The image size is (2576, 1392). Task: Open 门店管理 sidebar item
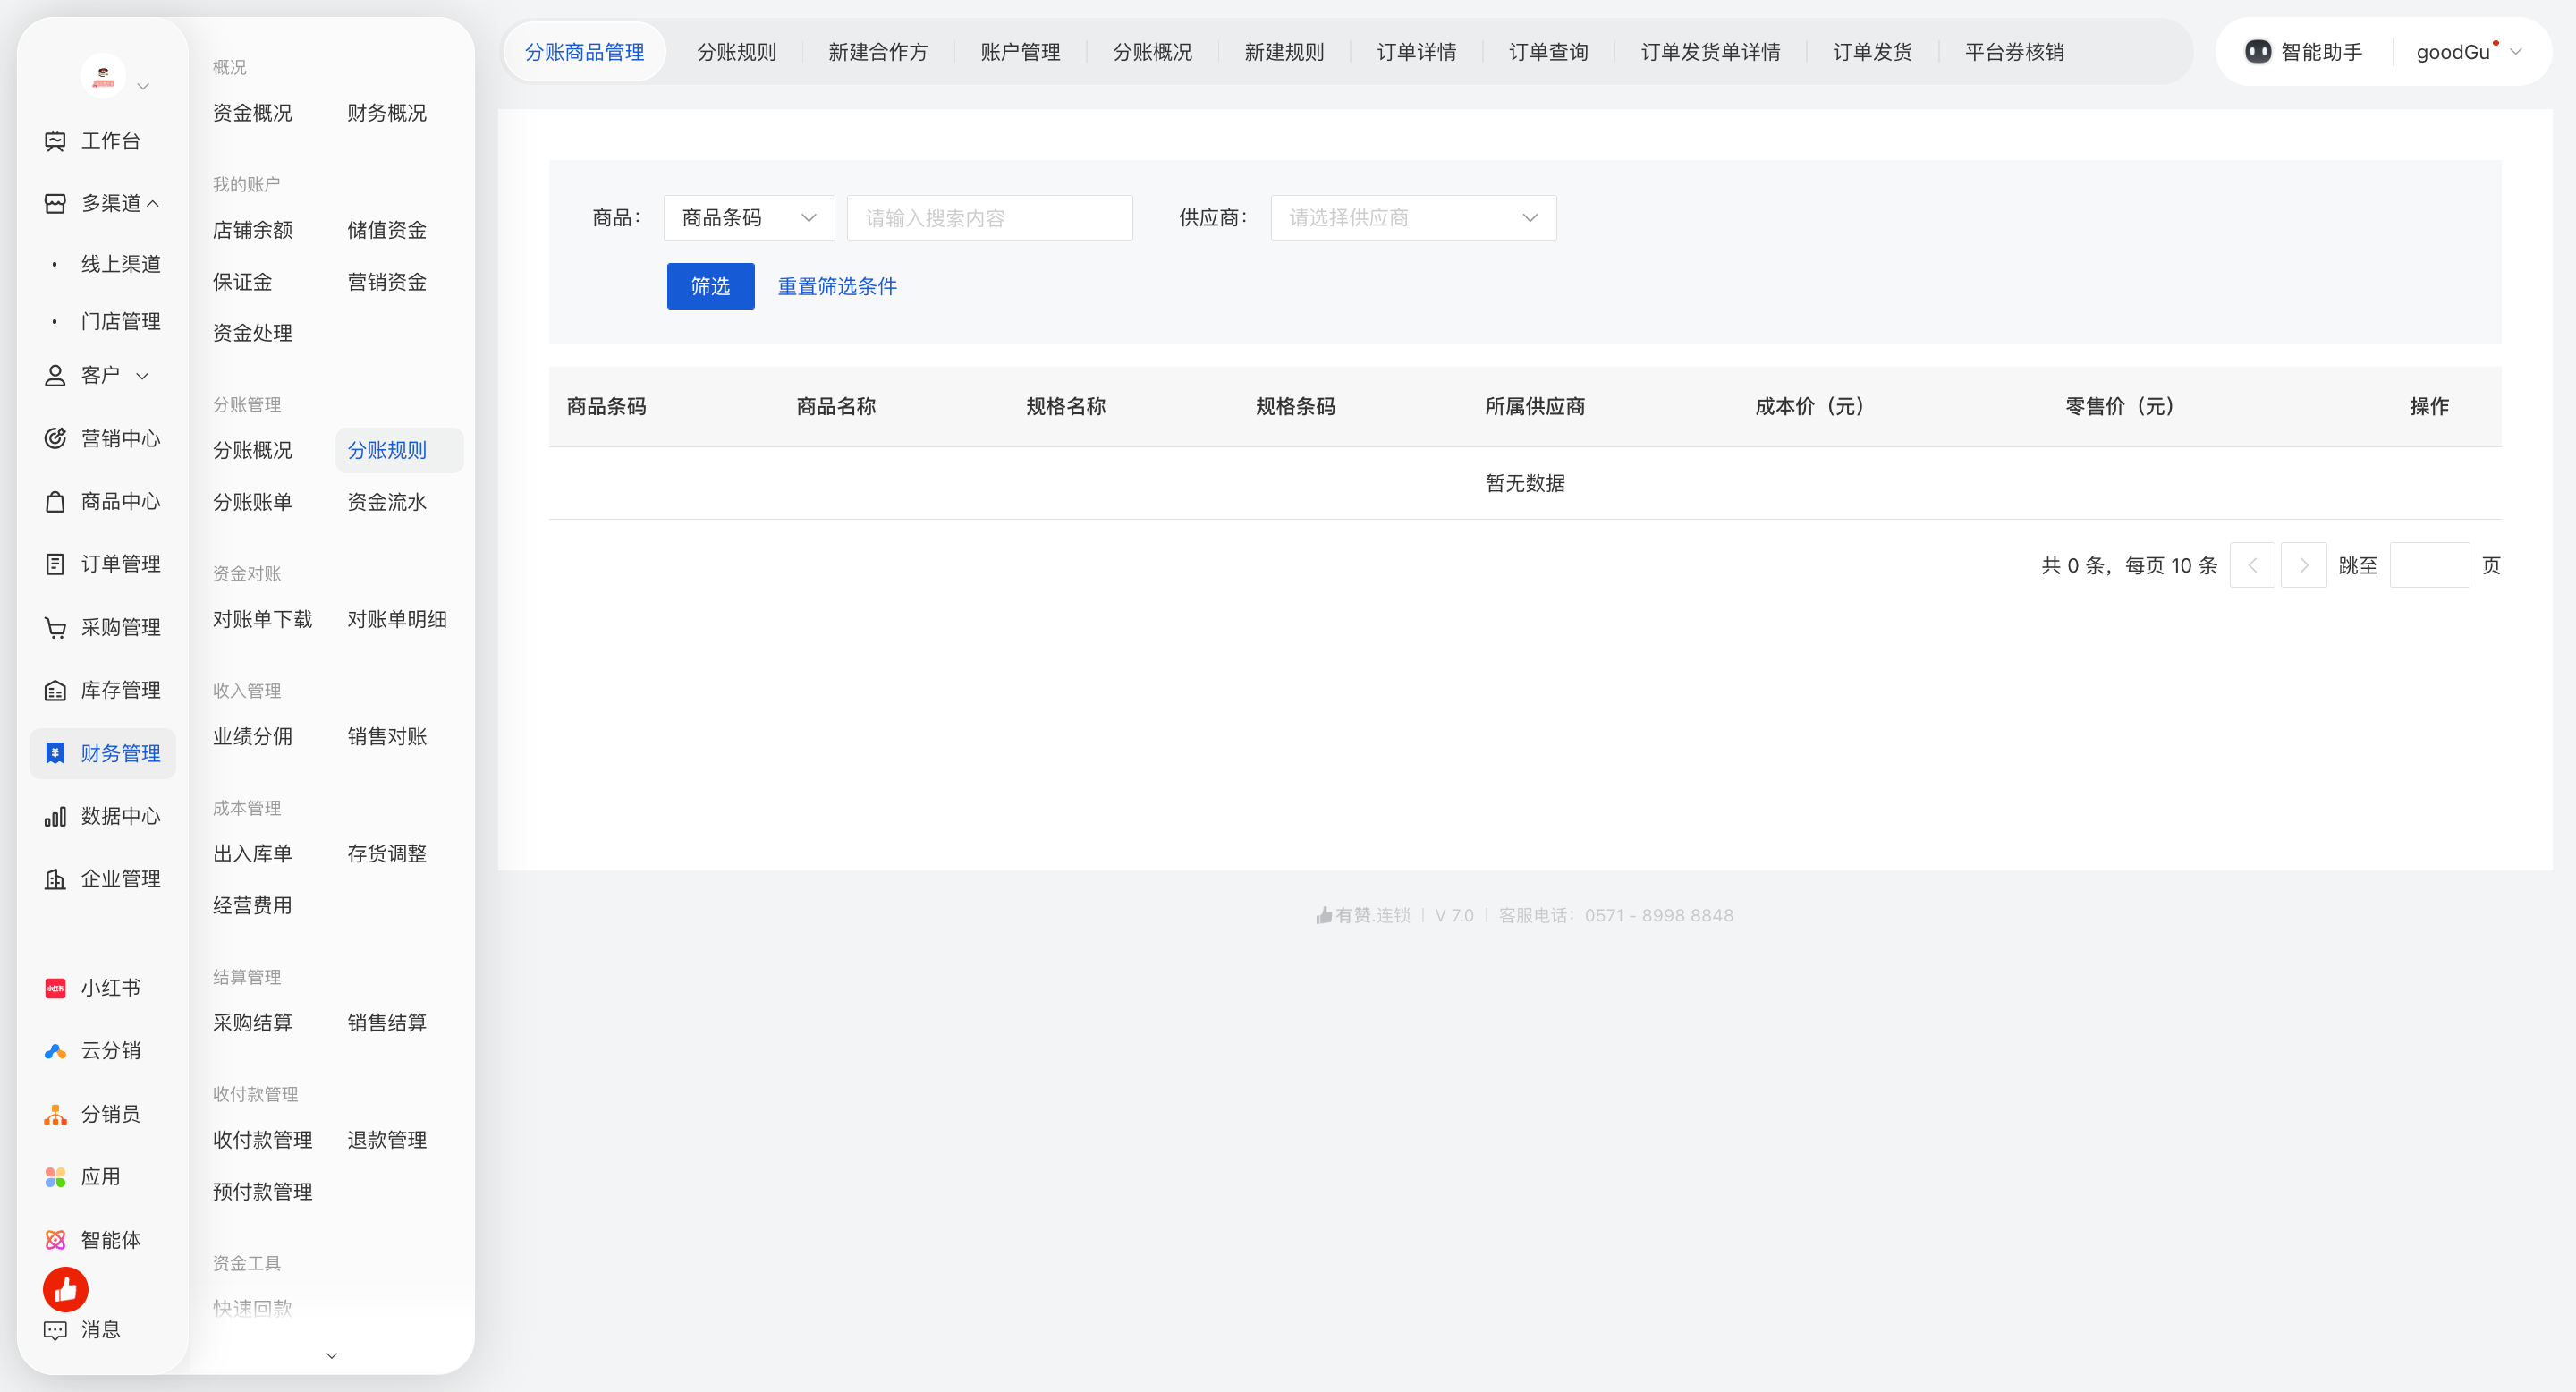120,322
